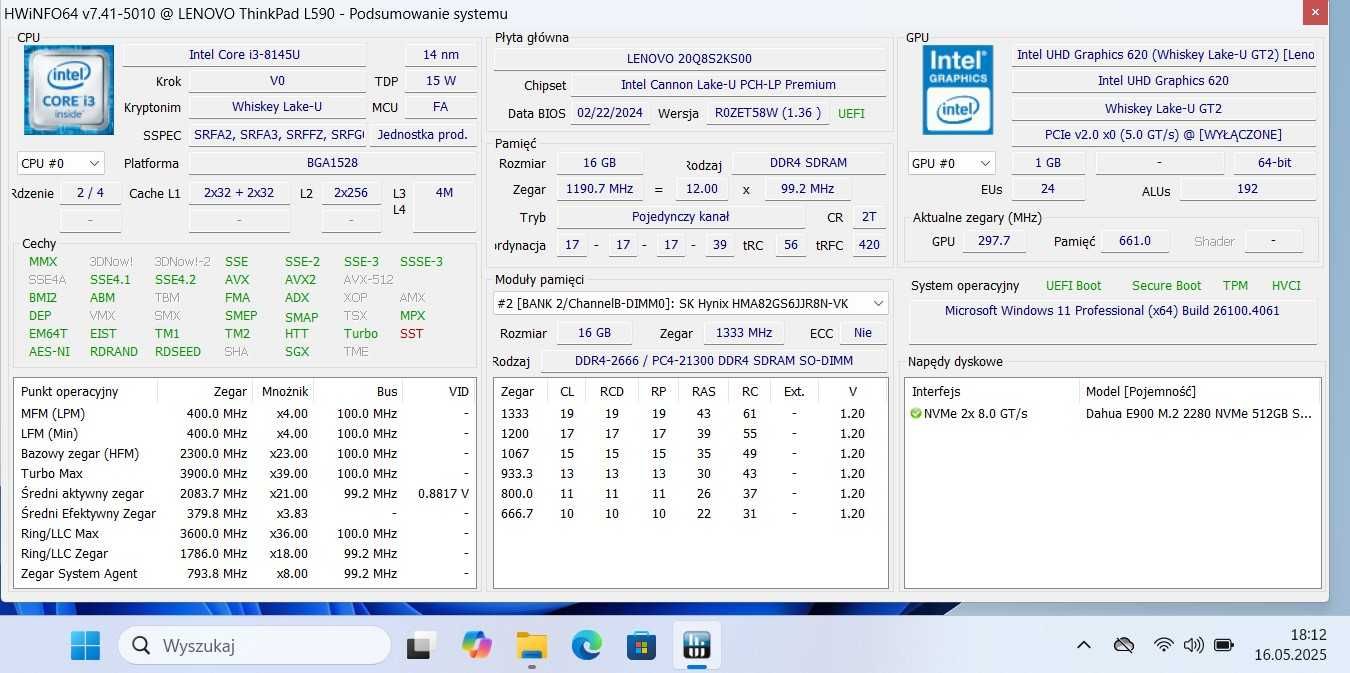Select the Zegar System Agent row

point(245,574)
